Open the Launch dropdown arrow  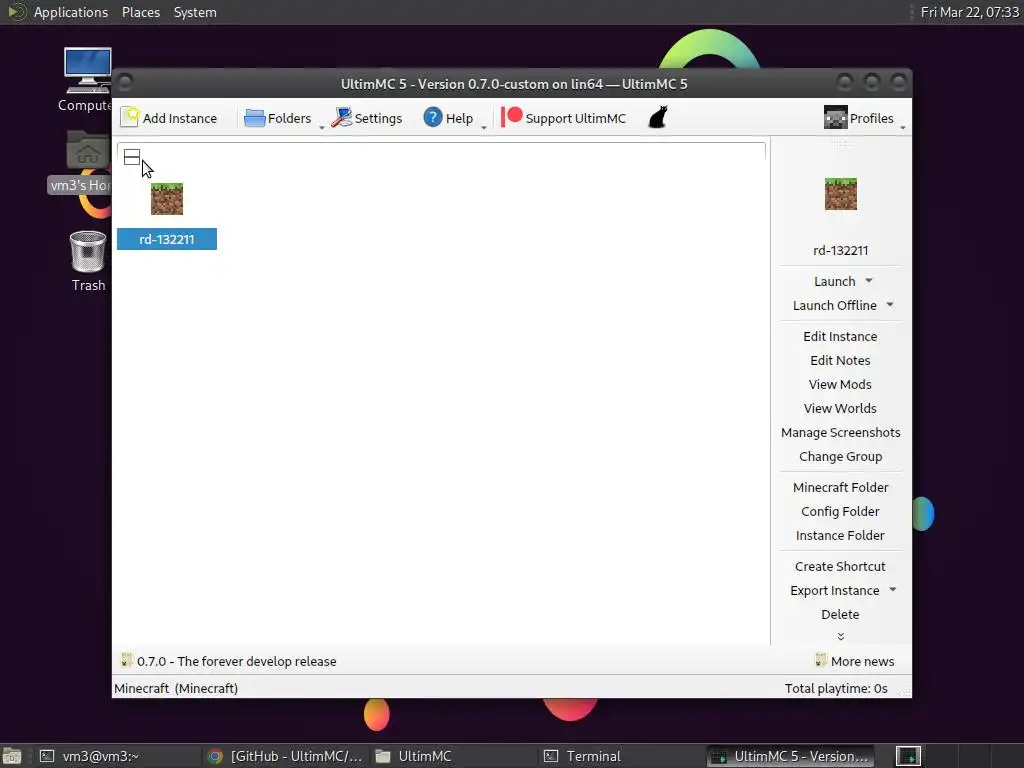pos(869,281)
